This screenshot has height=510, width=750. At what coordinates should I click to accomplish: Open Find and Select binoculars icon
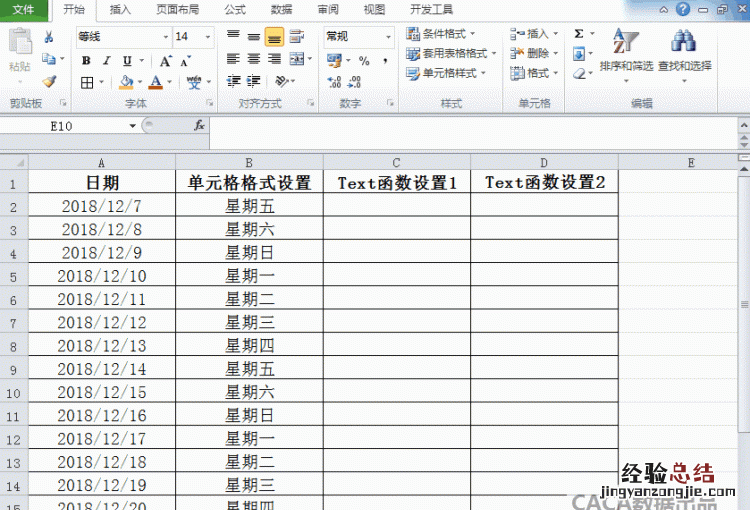click(x=684, y=52)
